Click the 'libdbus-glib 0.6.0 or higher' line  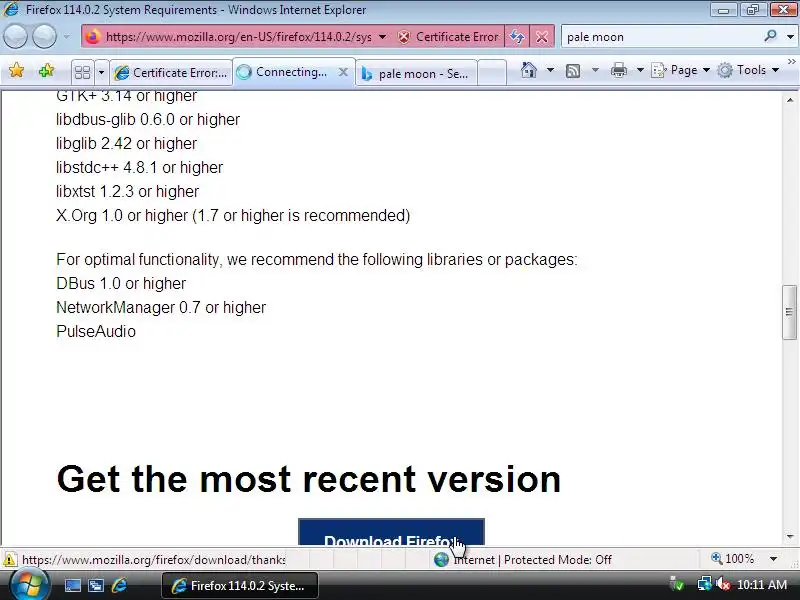[148, 120]
